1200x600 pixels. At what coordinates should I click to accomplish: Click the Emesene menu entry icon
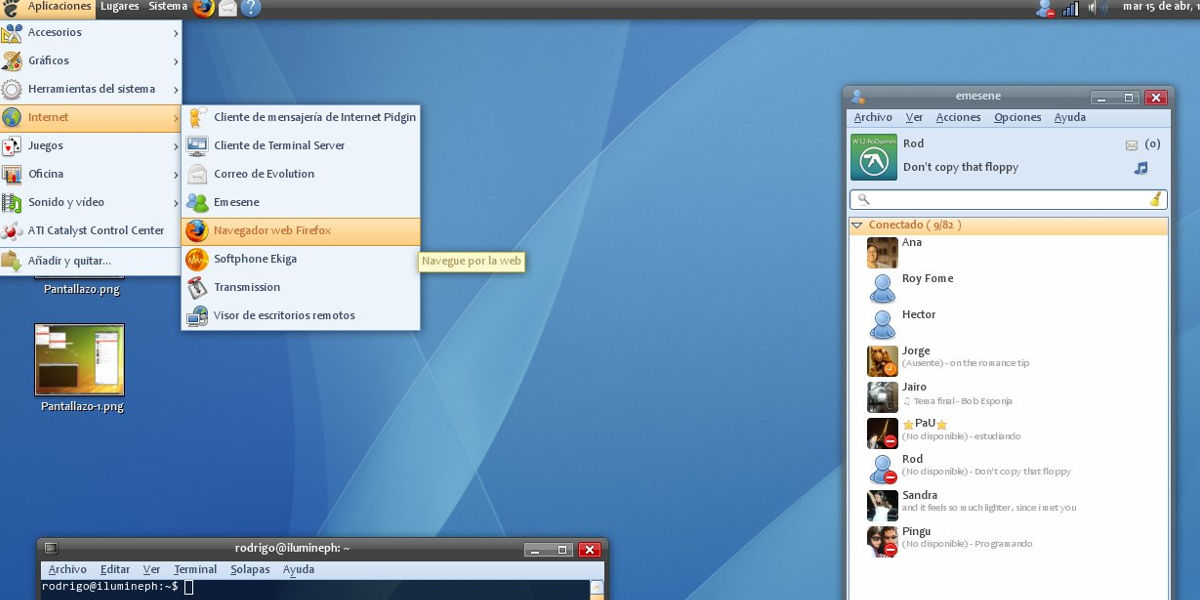click(x=197, y=202)
